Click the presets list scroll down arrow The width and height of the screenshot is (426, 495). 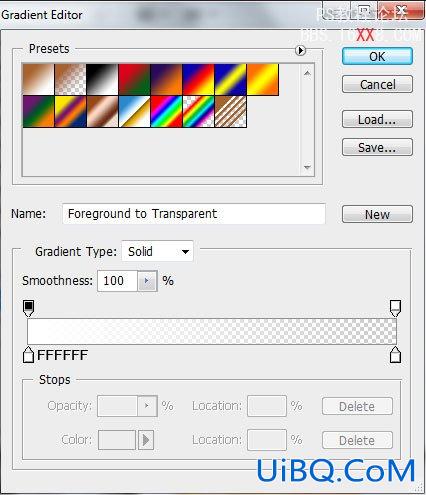pos(307,167)
